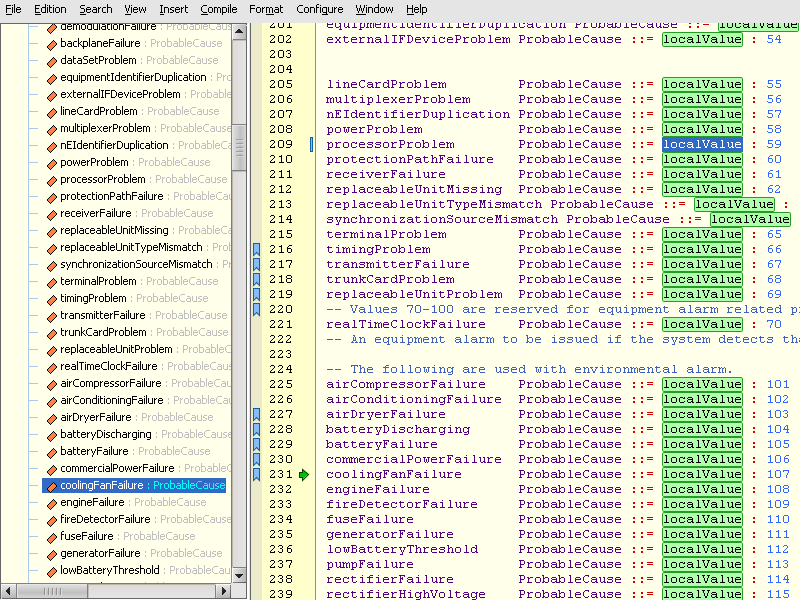This screenshot has width=800, height=600.
Task: Open the Insert menu
Action: click(x=173, y=9)
